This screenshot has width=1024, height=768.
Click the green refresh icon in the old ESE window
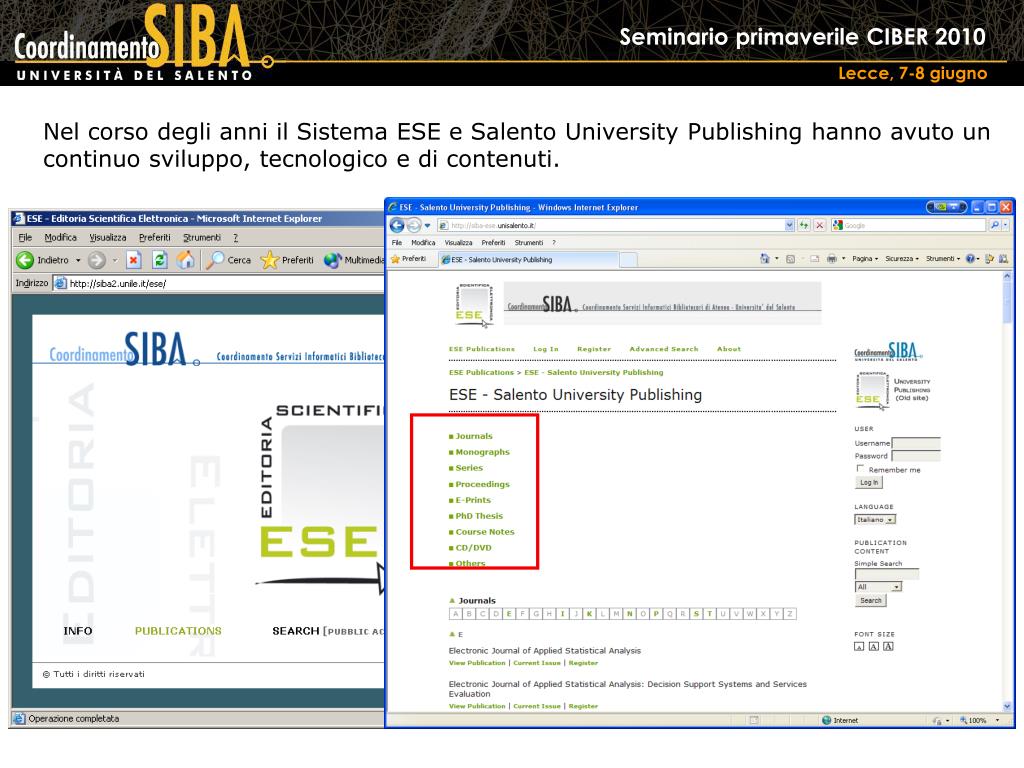[159, 260]
